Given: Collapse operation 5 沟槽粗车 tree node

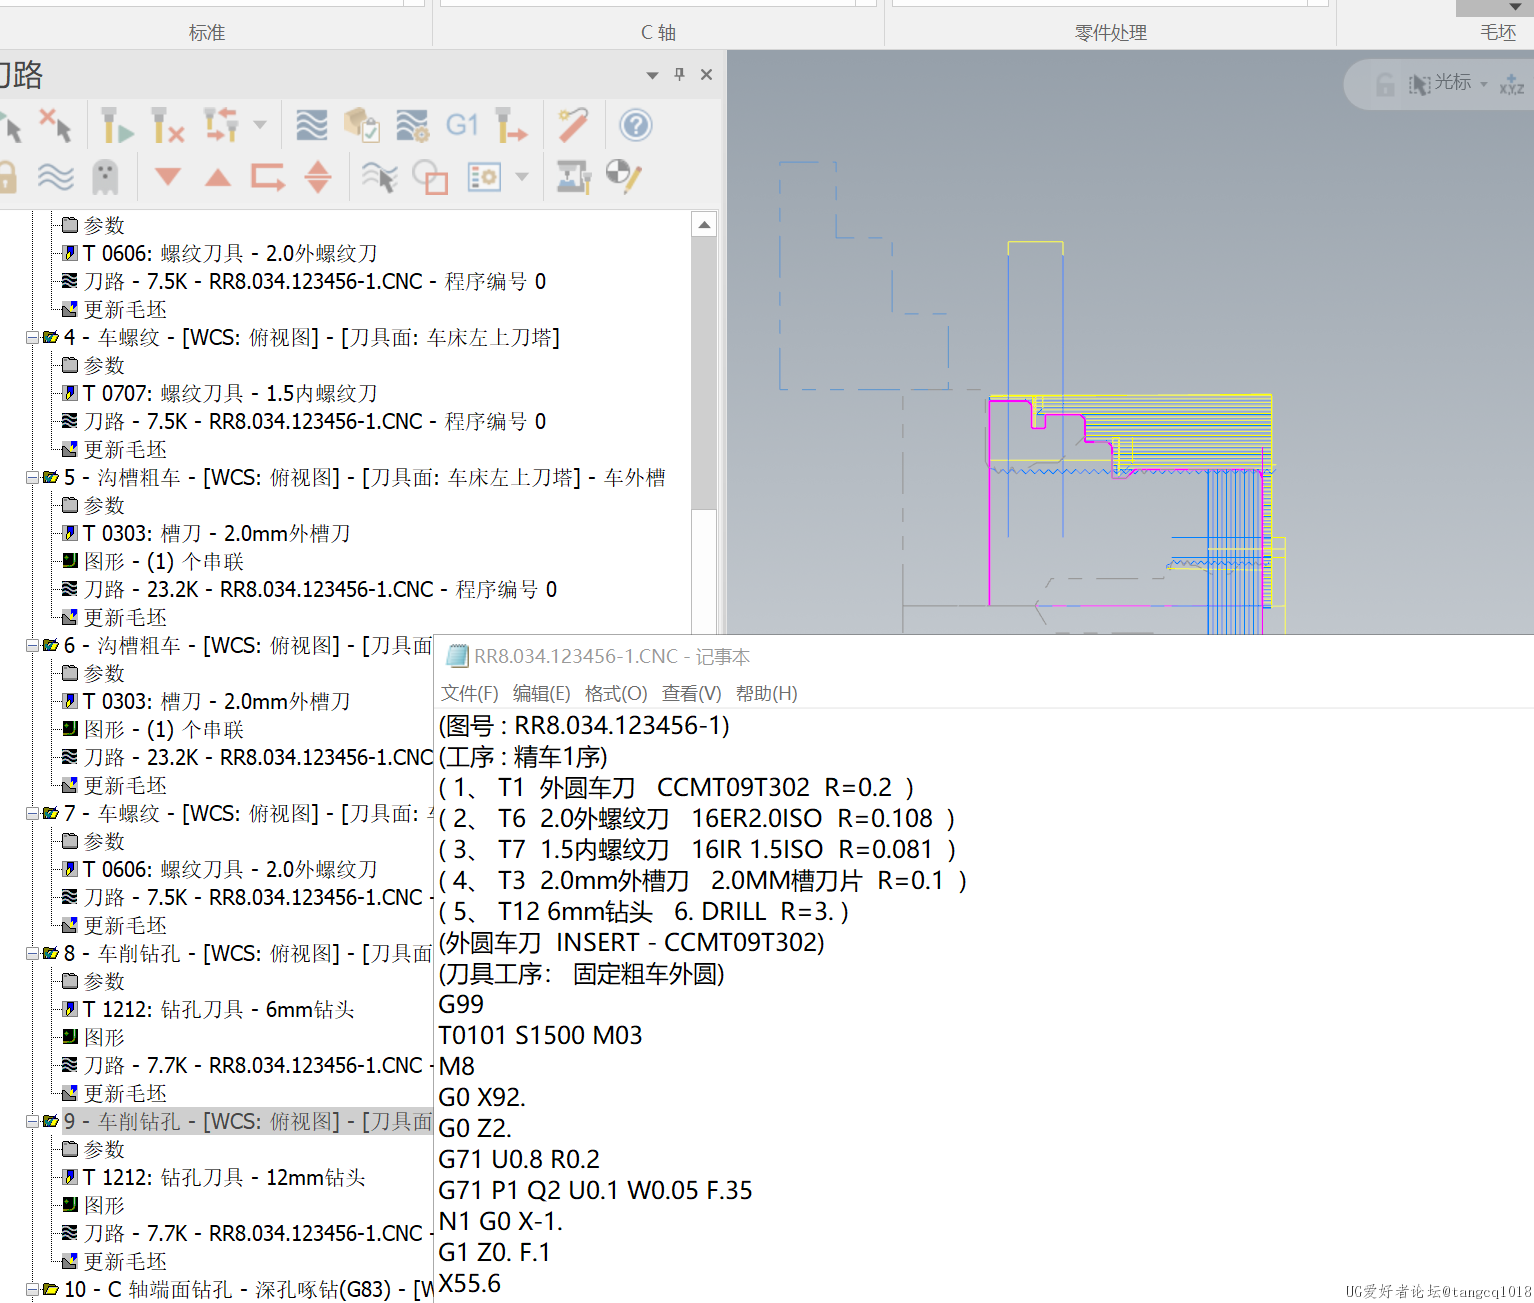Looking at the screenshot, I should pos(32,478).
